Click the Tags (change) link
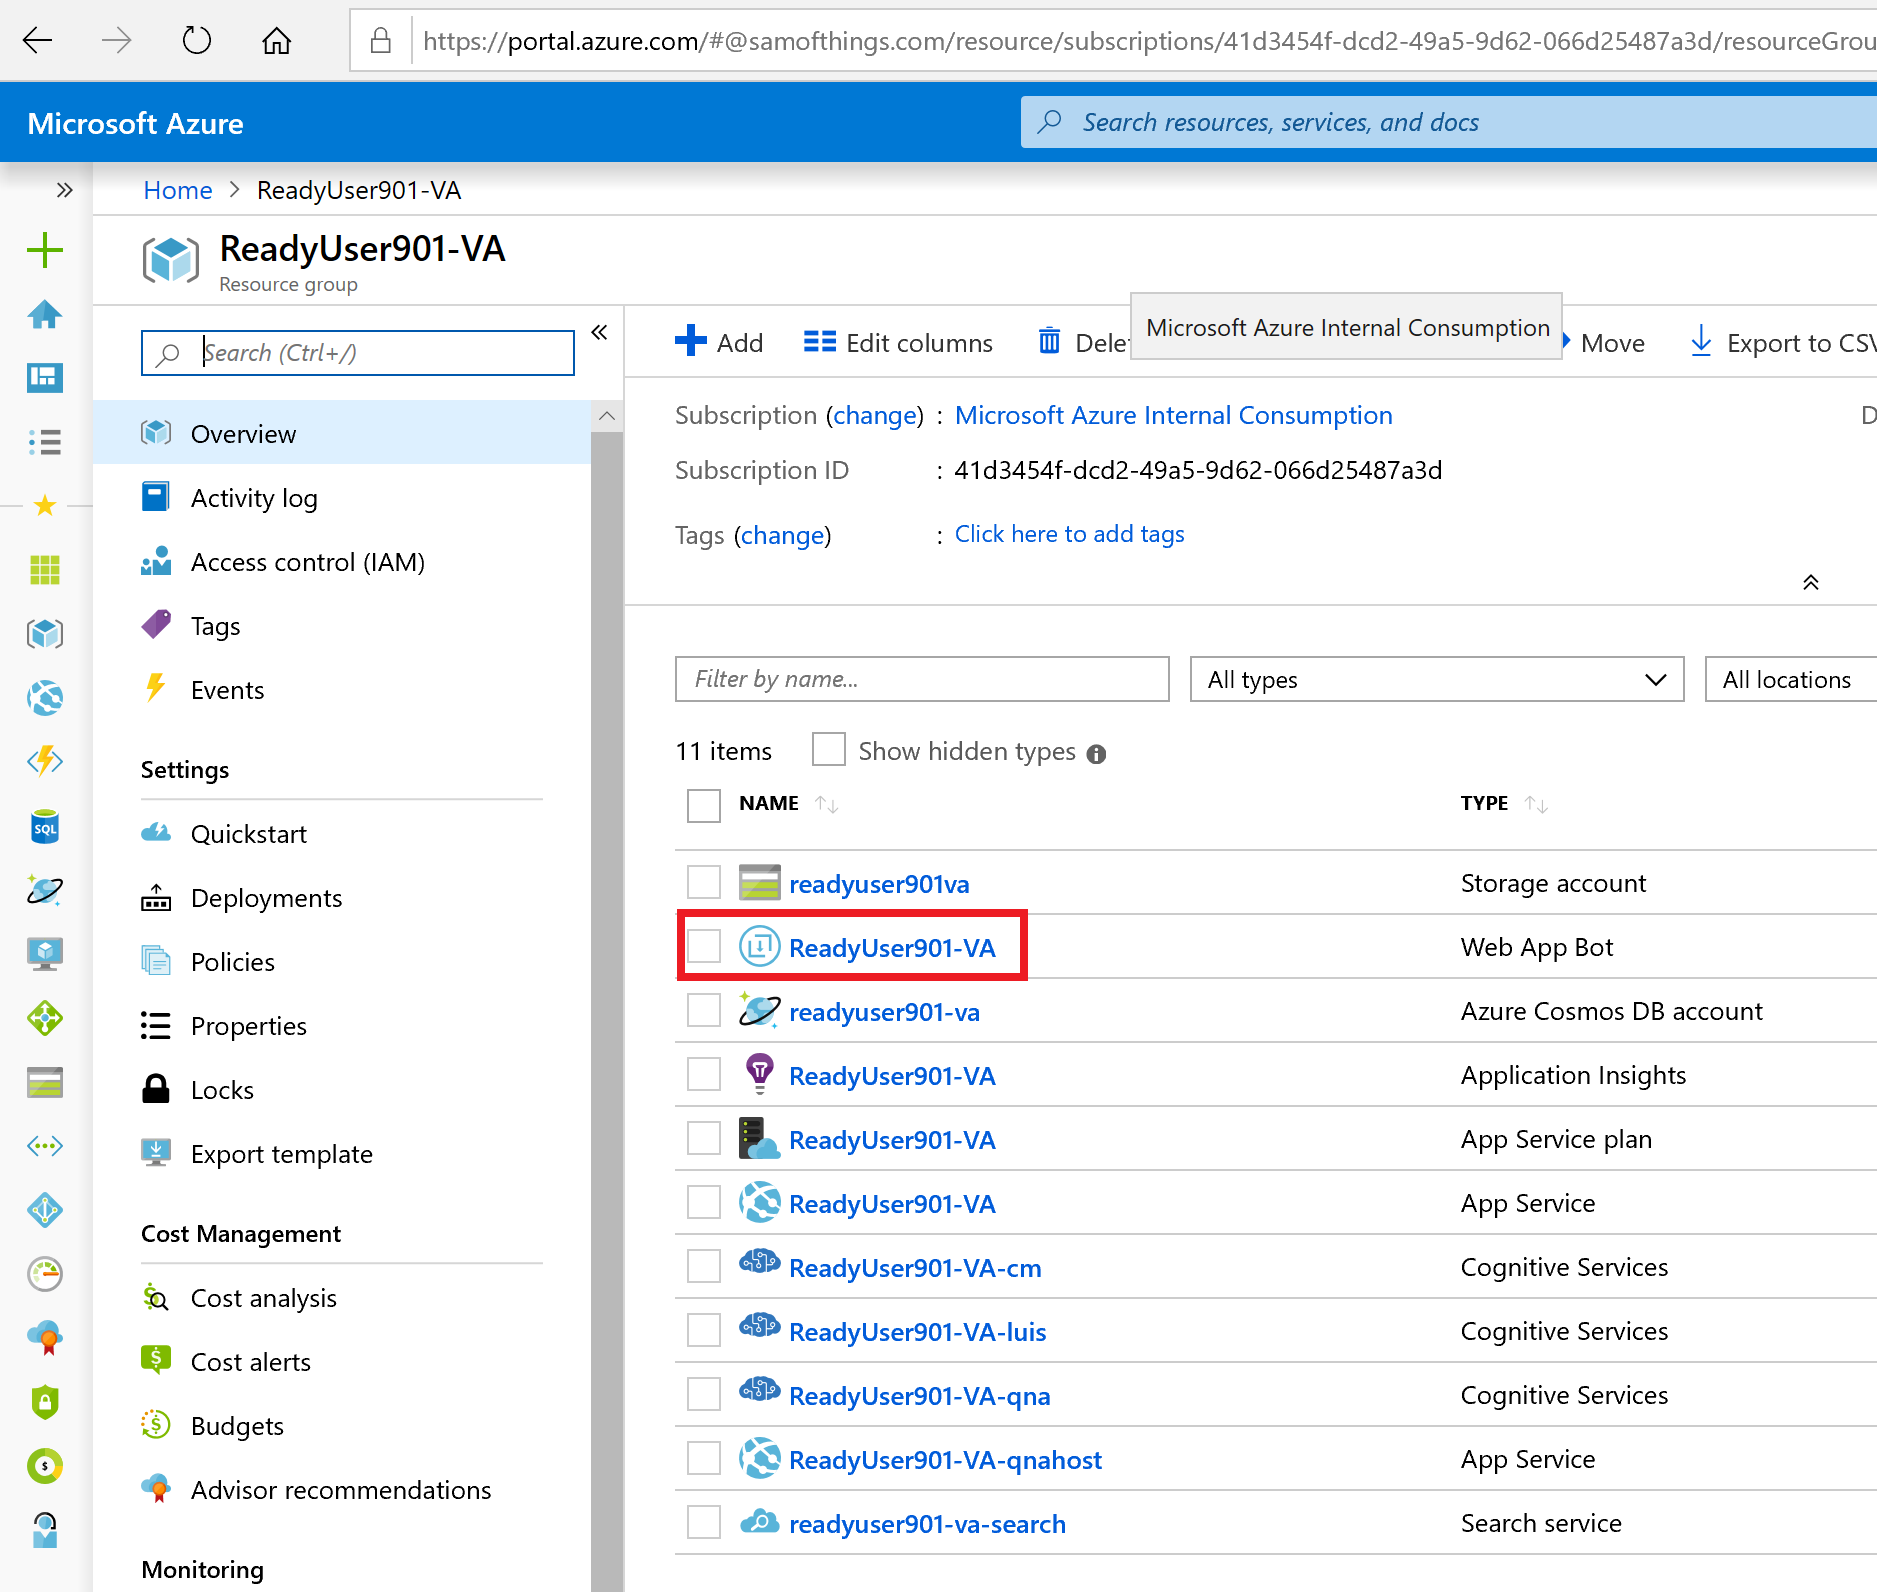Viewport: 1877px width, 1592px height. [784, 535]
